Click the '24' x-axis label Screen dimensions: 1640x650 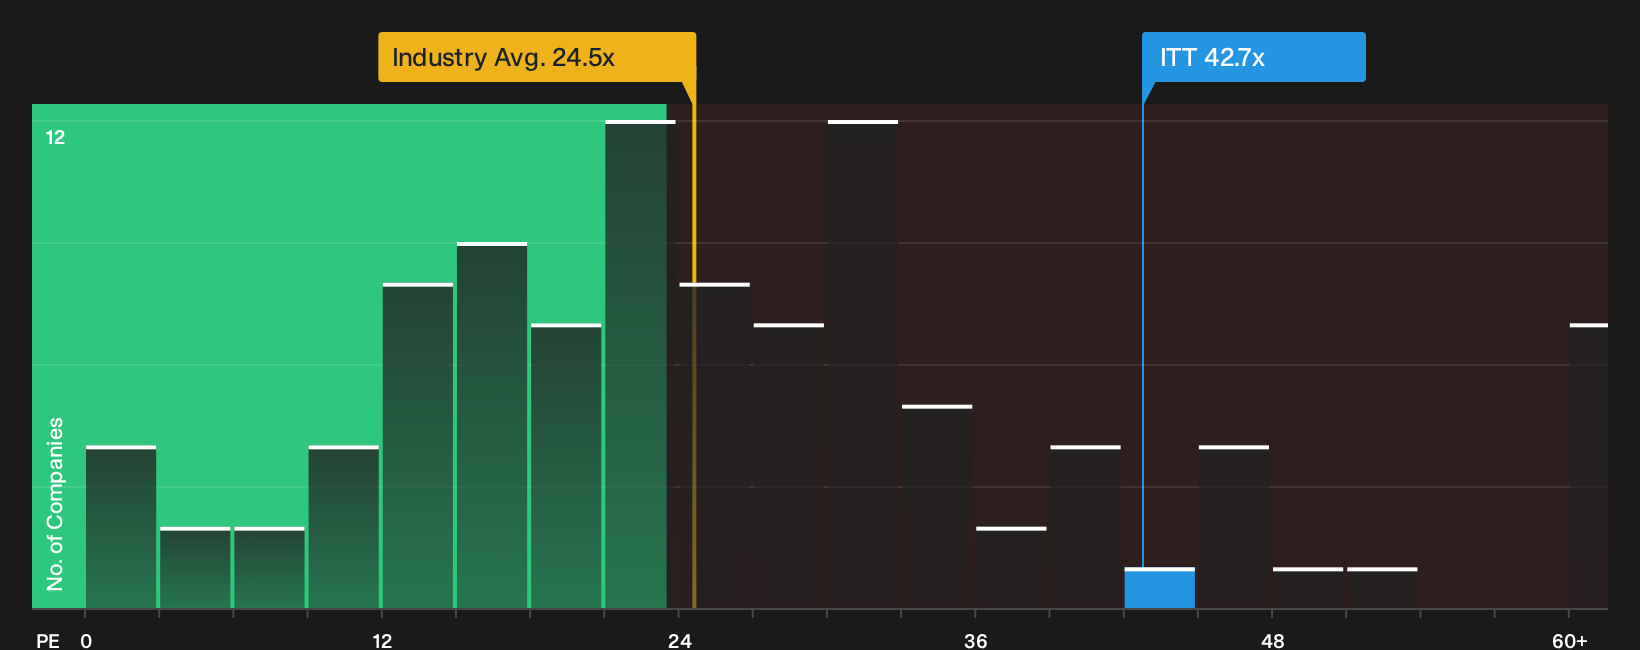click(x=679, y=640)
